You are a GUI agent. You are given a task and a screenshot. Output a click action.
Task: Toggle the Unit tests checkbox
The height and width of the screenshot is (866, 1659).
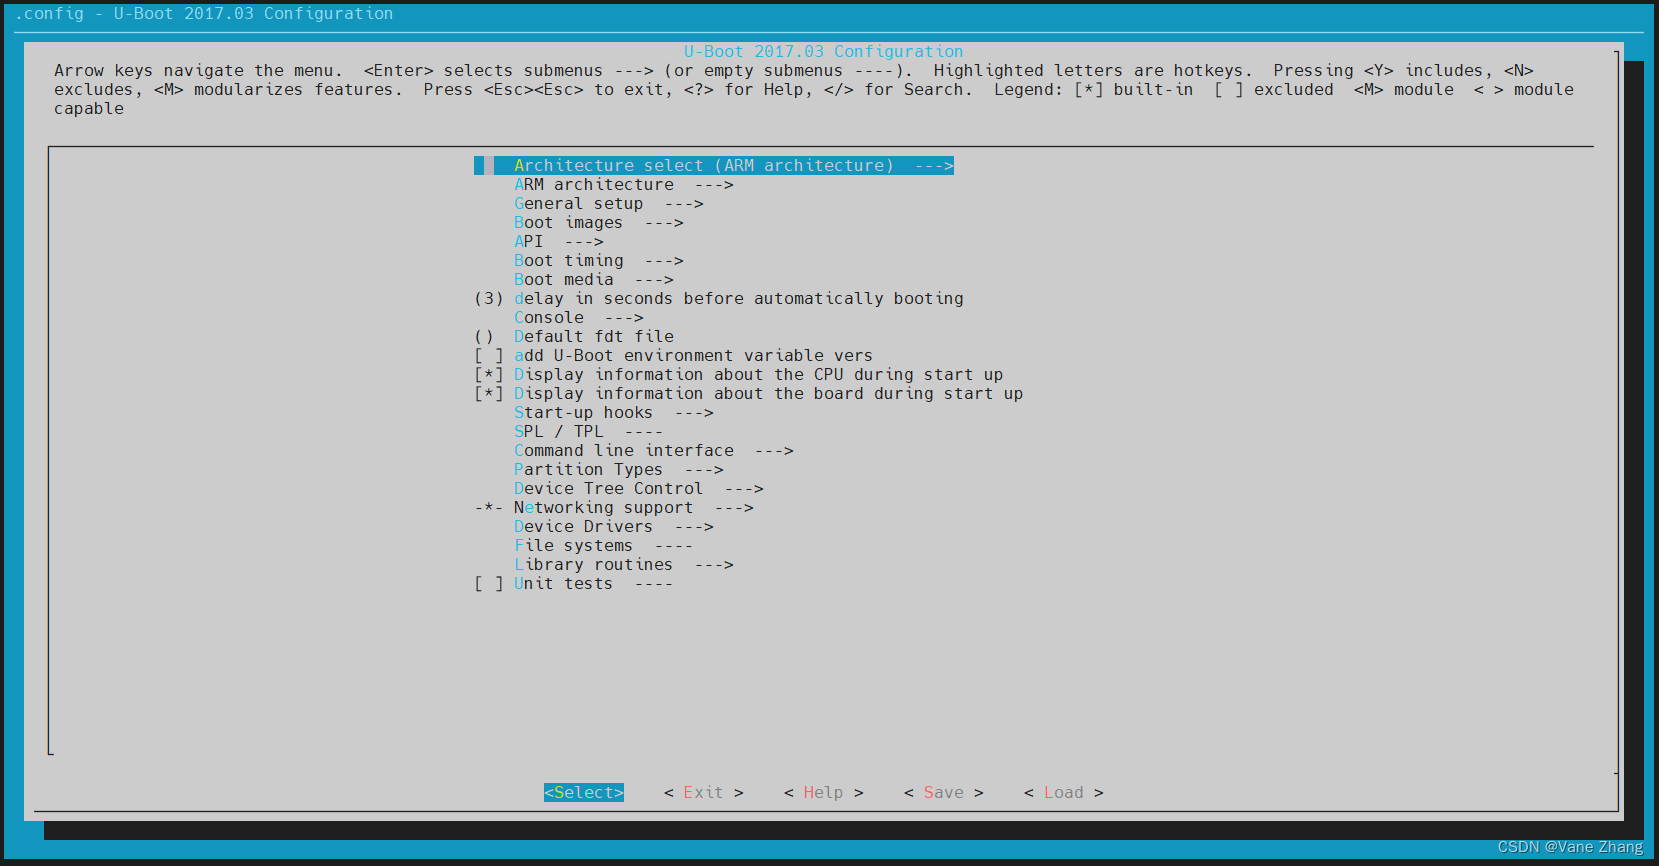tap(489, 583)
